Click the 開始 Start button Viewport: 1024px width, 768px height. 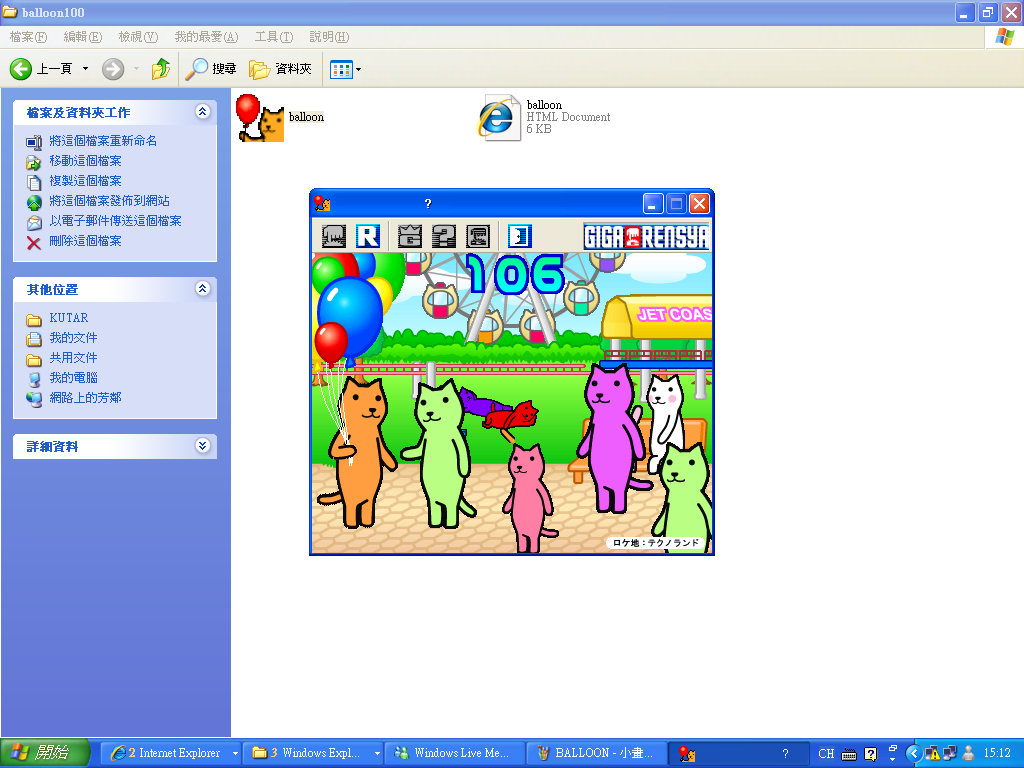tap(44, 753)
